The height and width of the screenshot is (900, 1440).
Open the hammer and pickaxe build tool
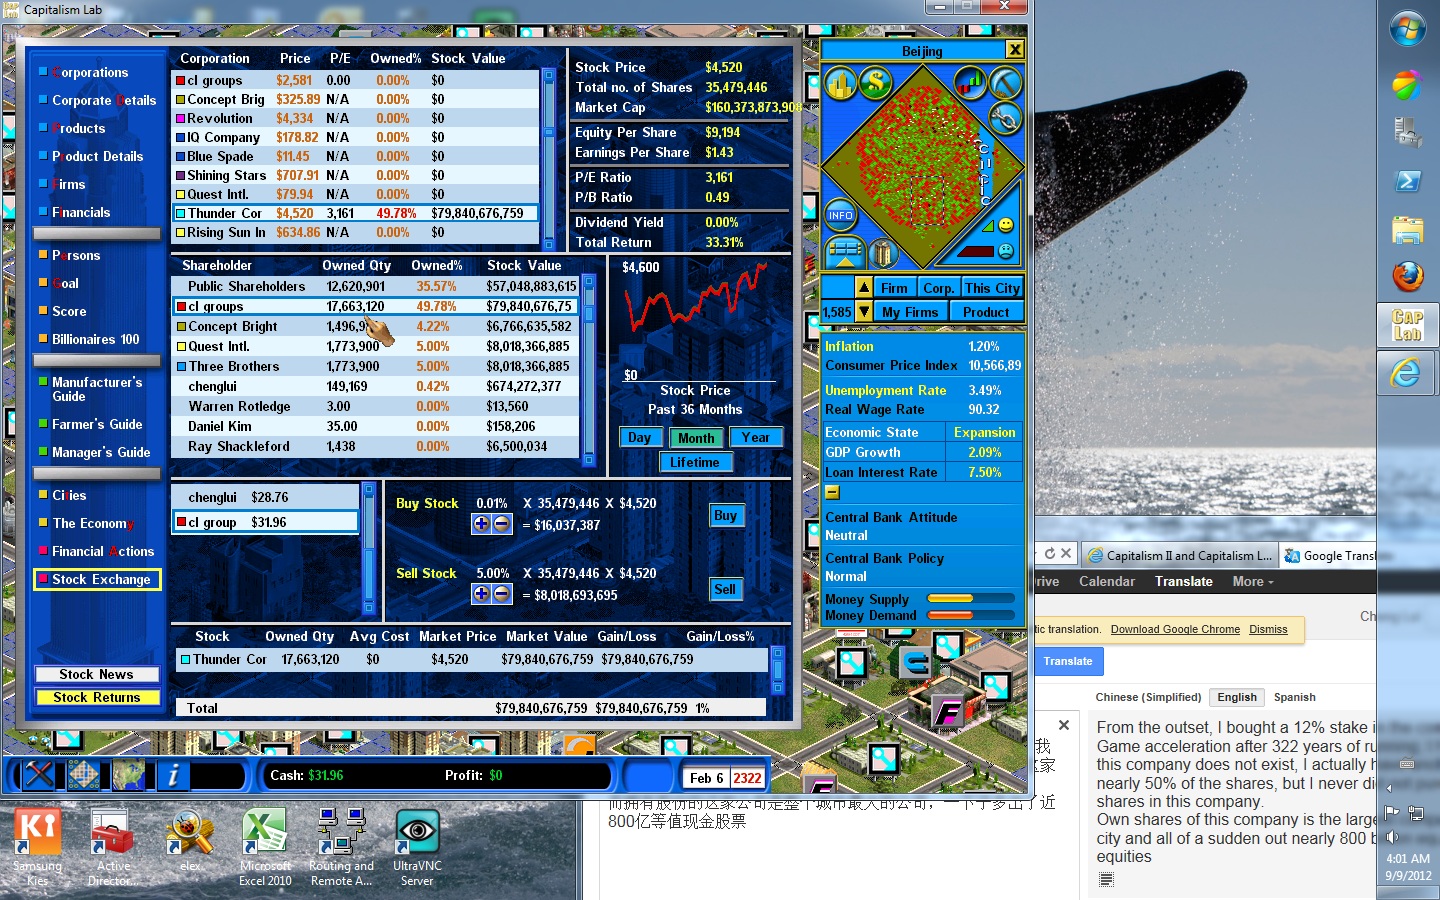pyautogui.click(x=39, y=774)
